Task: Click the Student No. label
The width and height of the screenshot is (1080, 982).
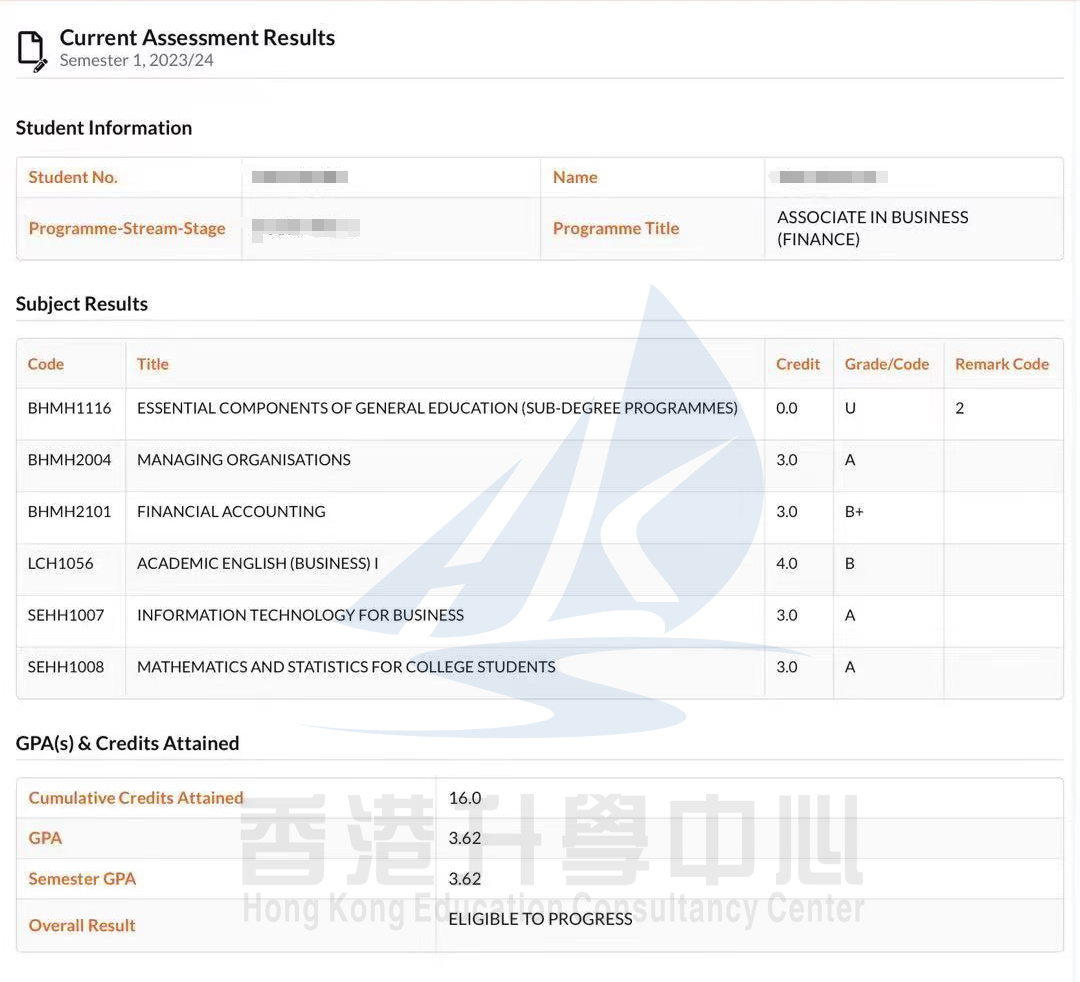Action: click(73, 178)
